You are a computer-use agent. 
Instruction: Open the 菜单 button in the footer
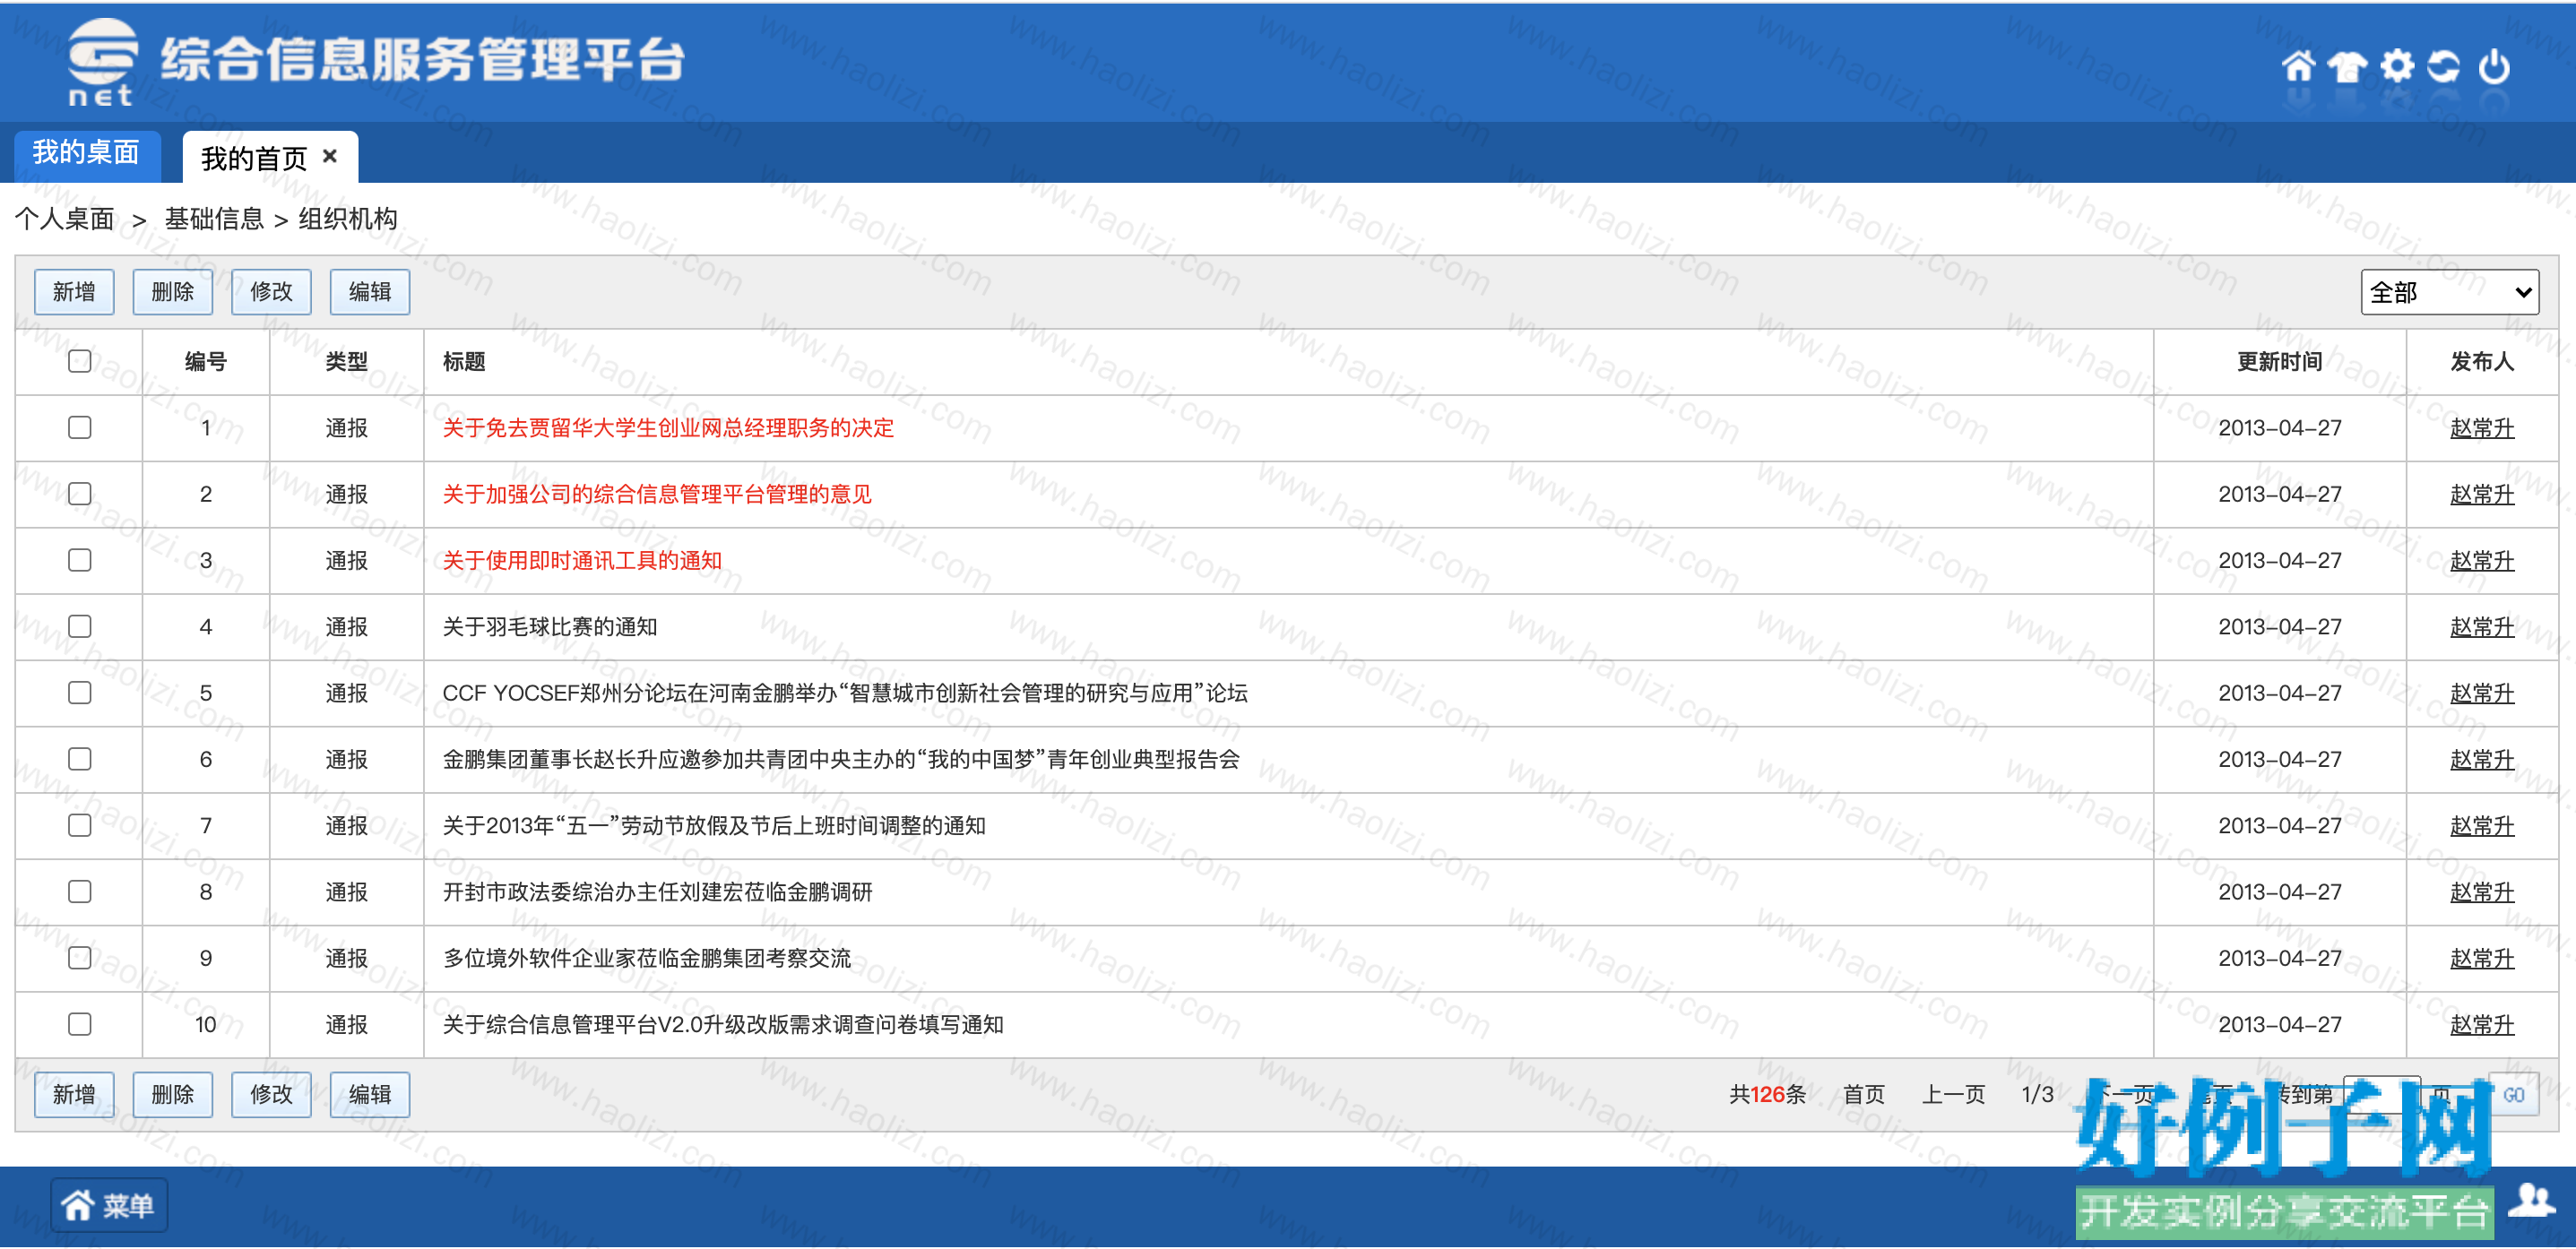109,1205
